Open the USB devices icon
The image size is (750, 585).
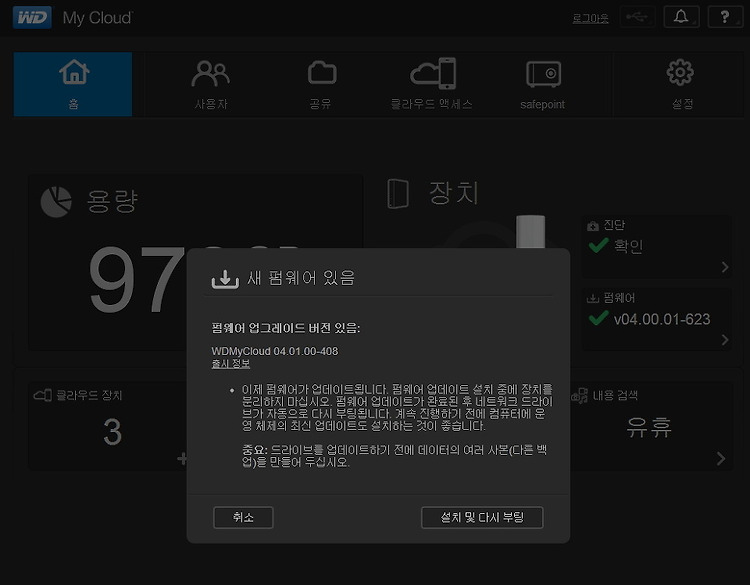click(637, 17)
